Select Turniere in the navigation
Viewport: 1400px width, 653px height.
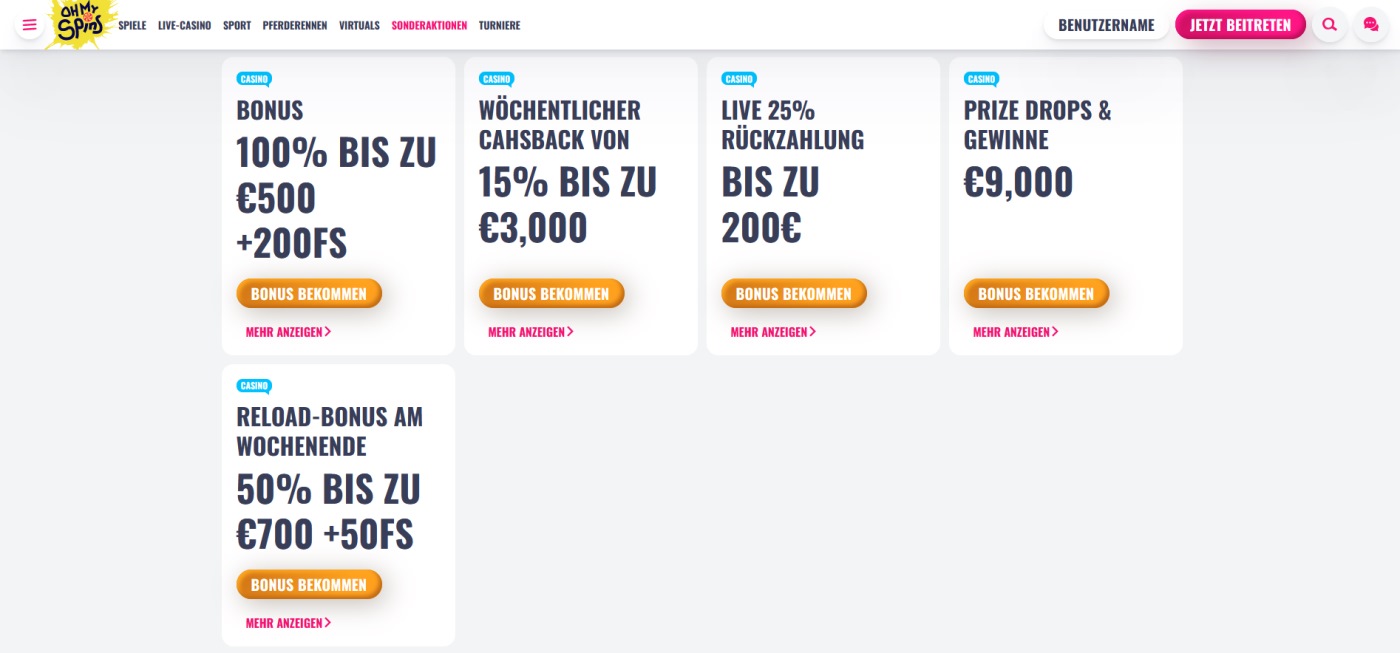point(499,26)
